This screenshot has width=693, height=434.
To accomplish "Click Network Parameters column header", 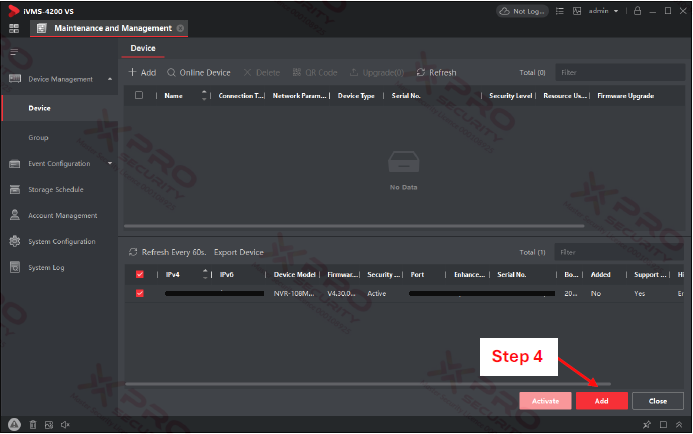I will [299, 96].
